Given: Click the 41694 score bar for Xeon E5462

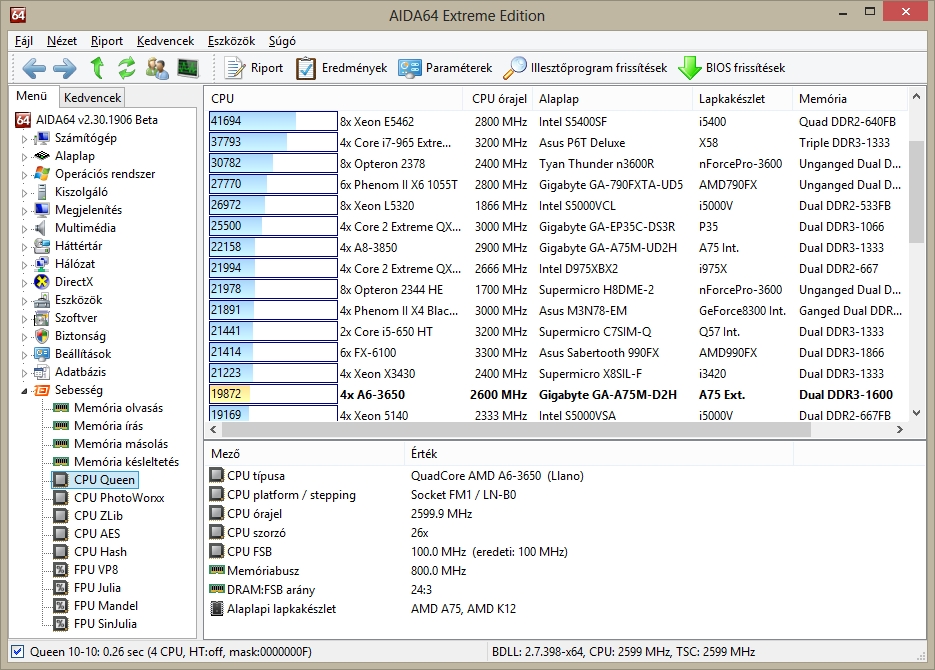Looking at the screenshot, I should point(273,121).
